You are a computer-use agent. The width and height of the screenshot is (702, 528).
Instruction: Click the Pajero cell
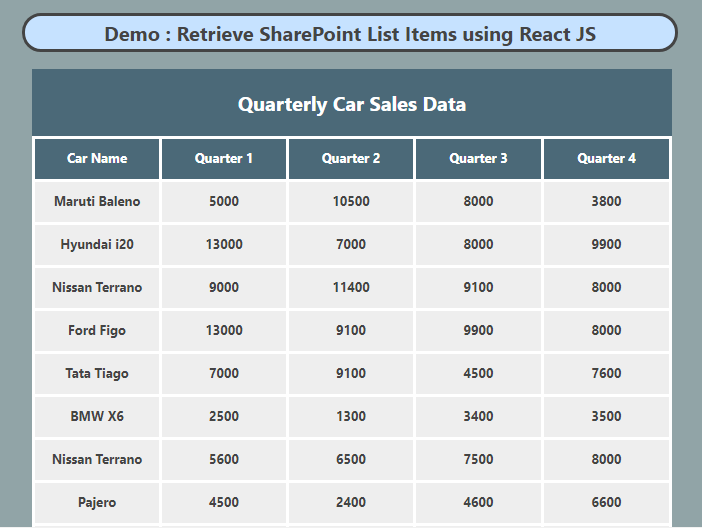coord(97,502)
